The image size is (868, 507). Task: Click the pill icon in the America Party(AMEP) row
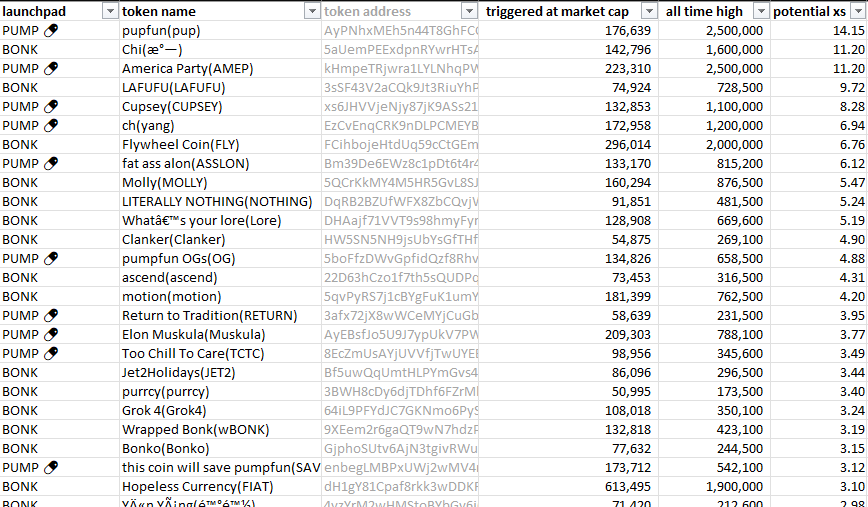51,69
